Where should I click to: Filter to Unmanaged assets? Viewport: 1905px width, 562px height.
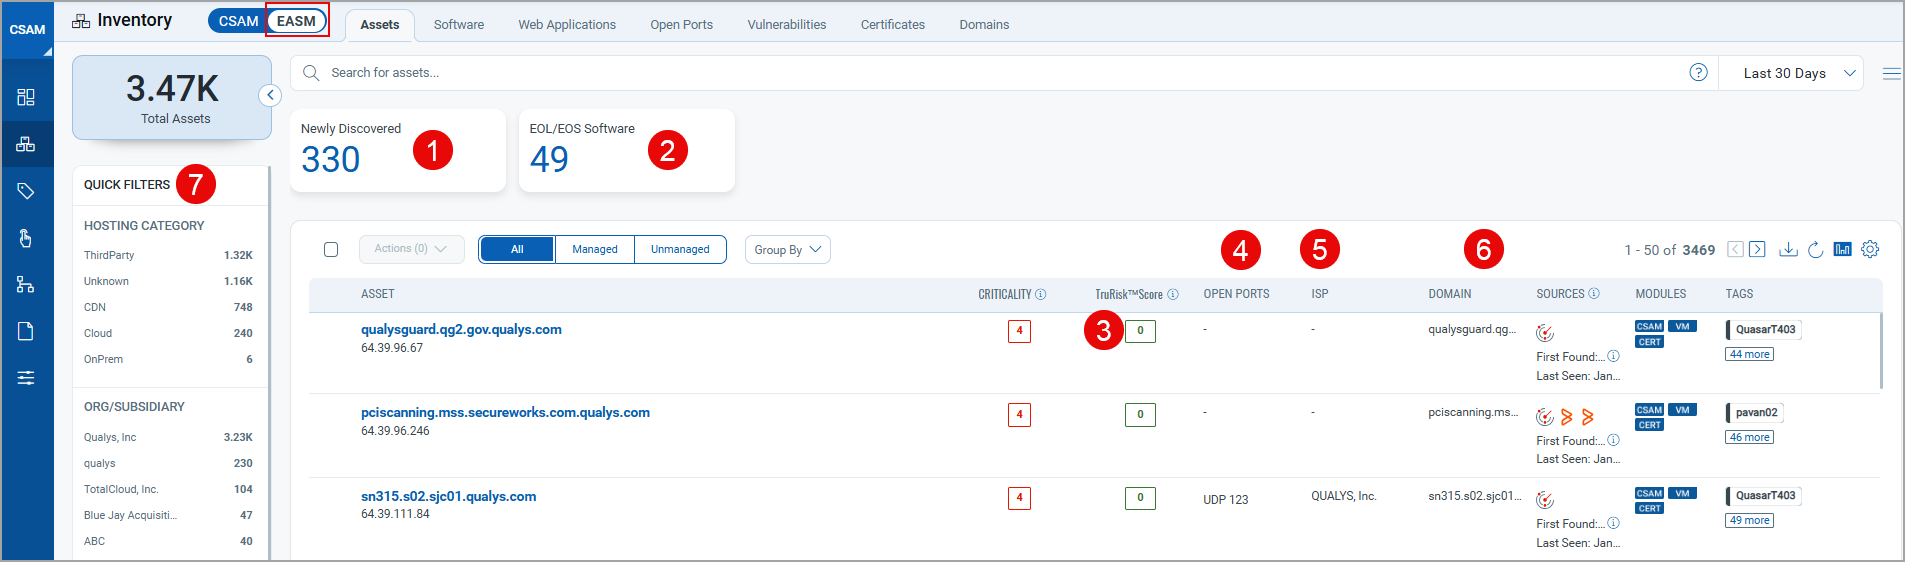coord(680,249)
